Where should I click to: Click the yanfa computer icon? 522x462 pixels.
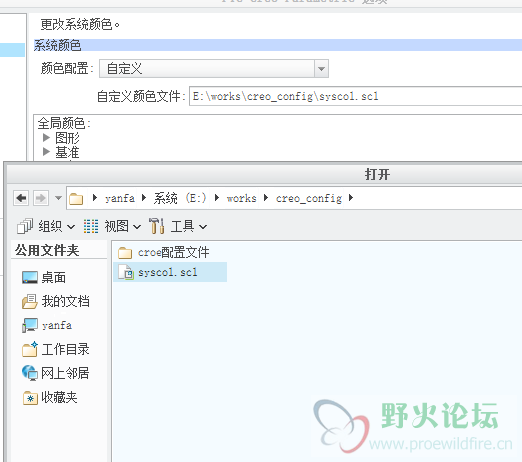point(30,325)
